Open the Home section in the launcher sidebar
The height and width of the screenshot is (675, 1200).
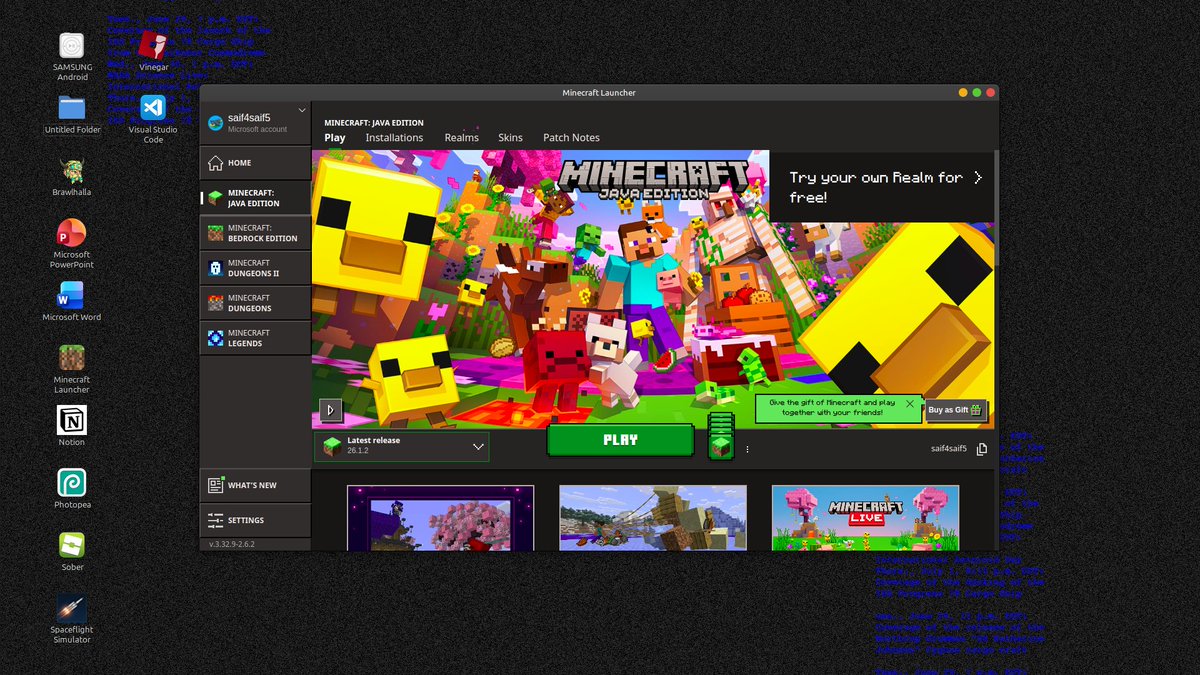pos(255,163)
